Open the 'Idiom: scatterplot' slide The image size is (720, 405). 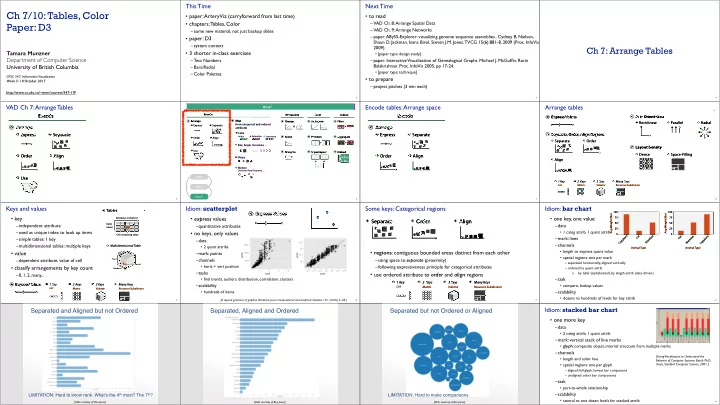pos(270,253)
